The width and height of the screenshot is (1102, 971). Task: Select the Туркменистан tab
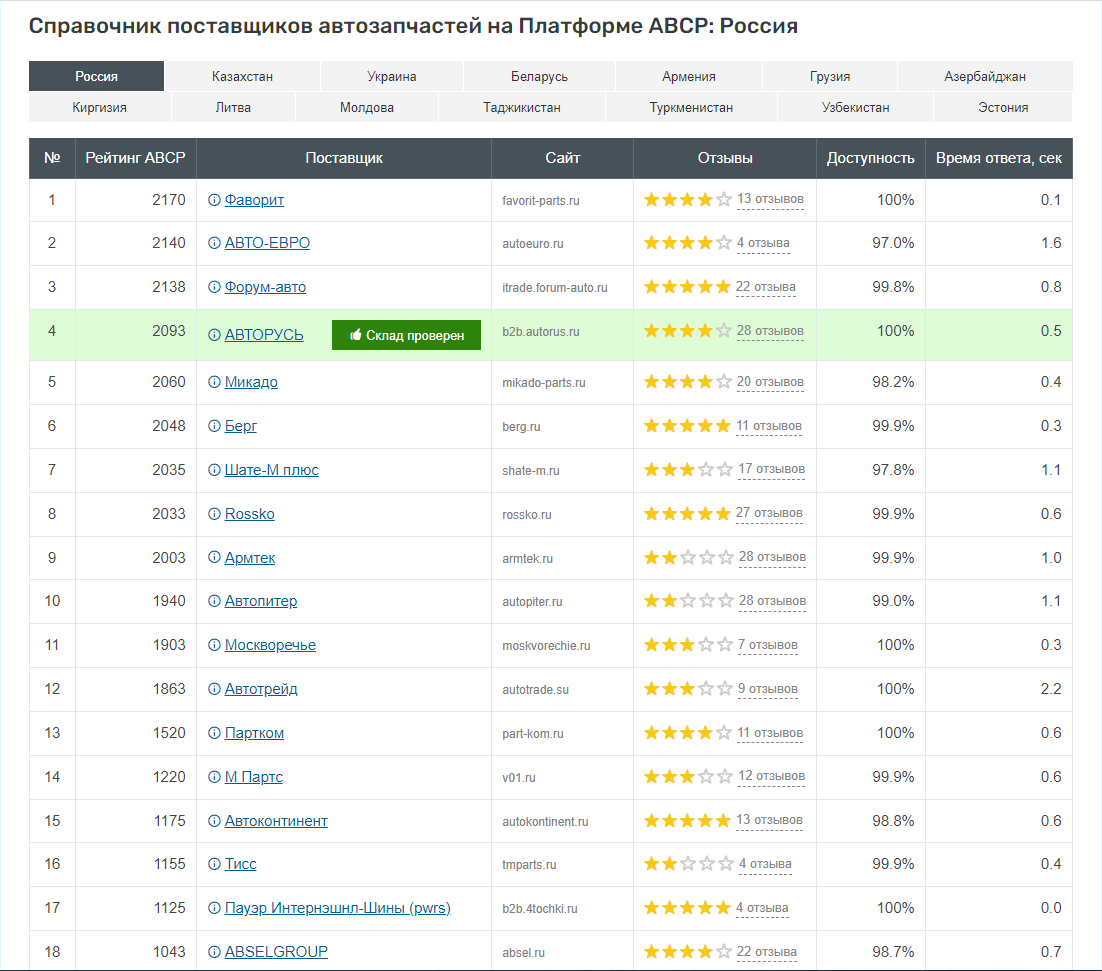pos(692,107)
